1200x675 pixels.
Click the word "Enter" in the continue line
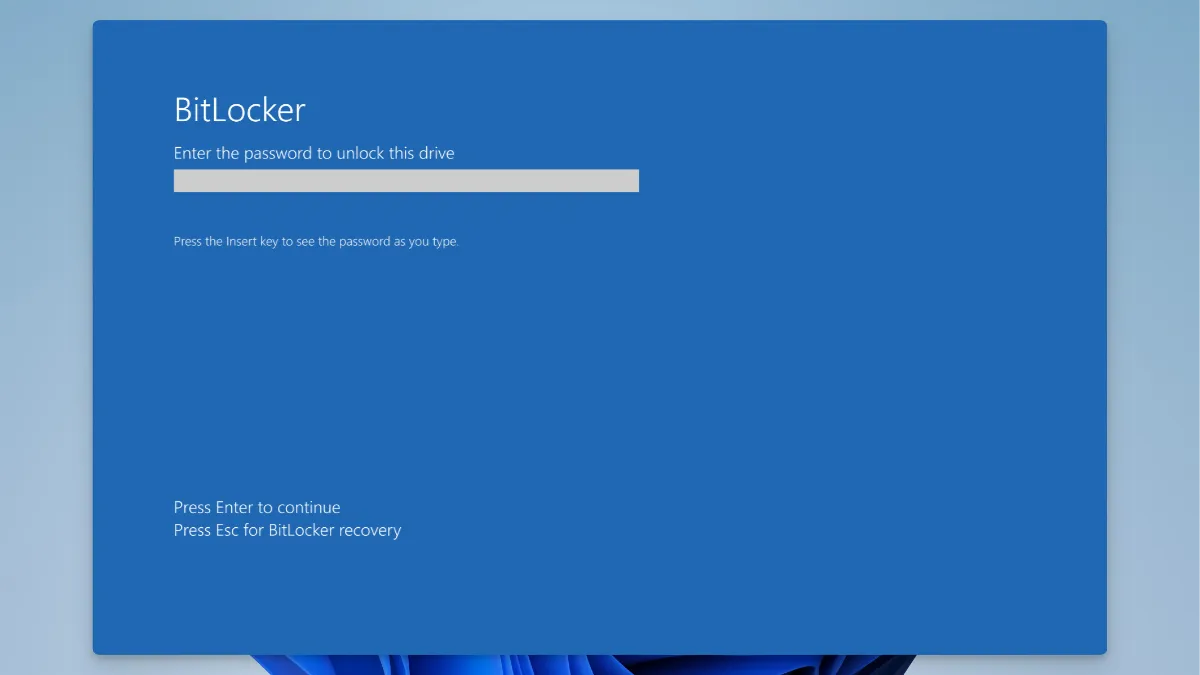[x=234, y=507]
